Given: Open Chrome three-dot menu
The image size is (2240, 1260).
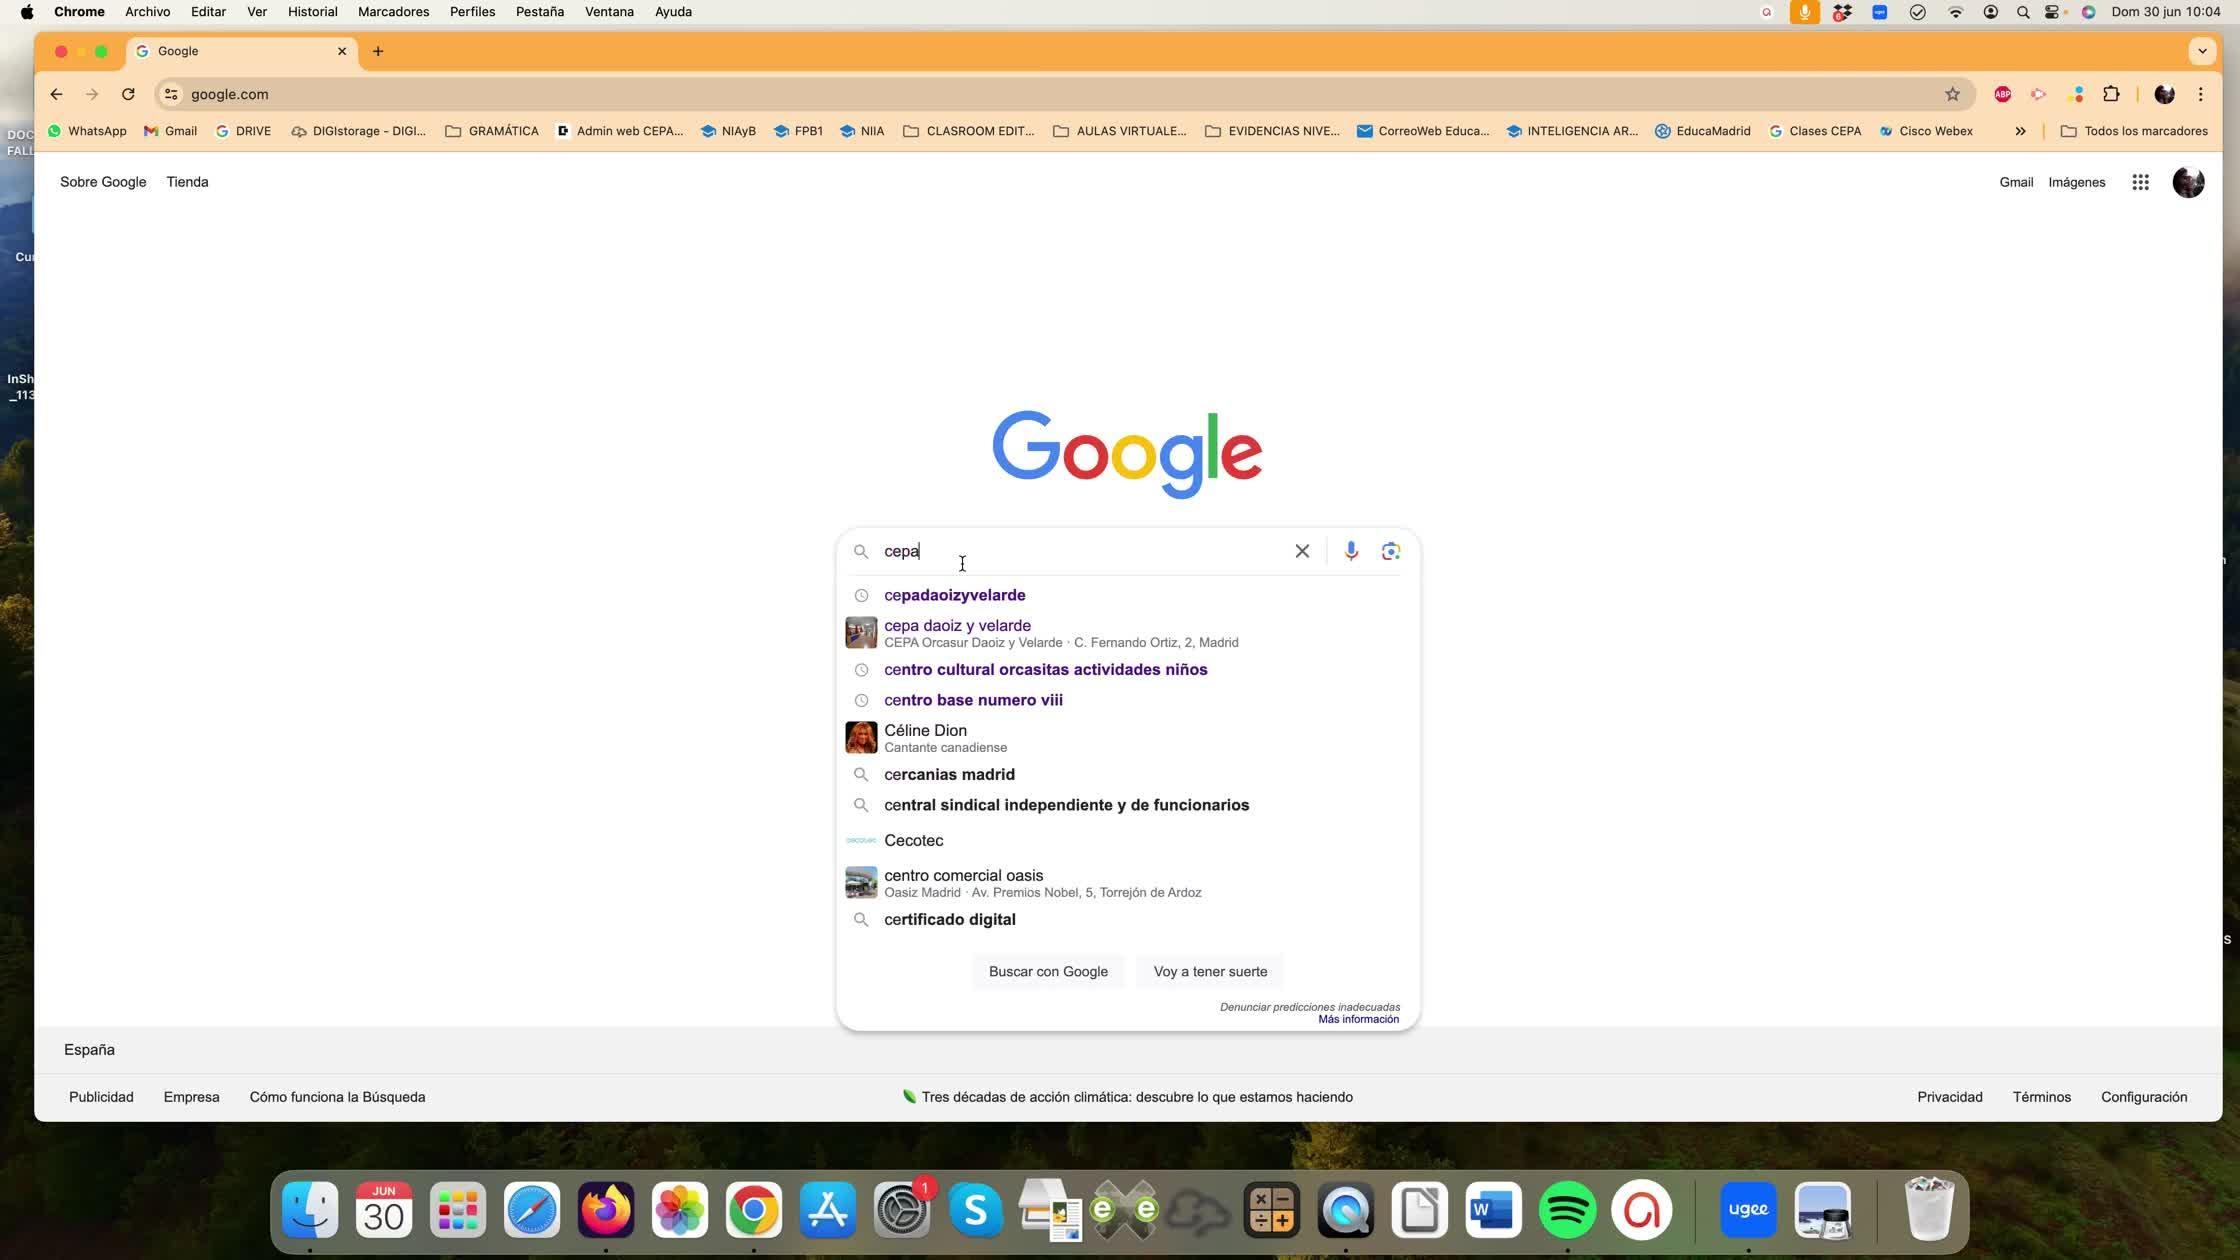Looking at the screenshot, I should pos(2200,94).
